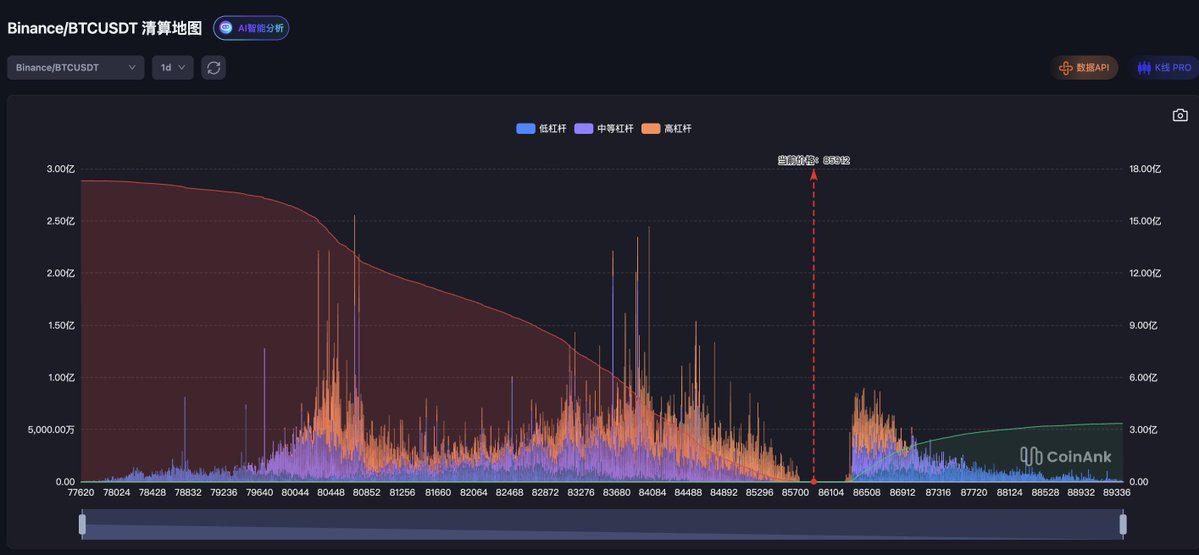Click the 80448 price axis label
This screenshot has height=555, width=1199.
(331, 493)
